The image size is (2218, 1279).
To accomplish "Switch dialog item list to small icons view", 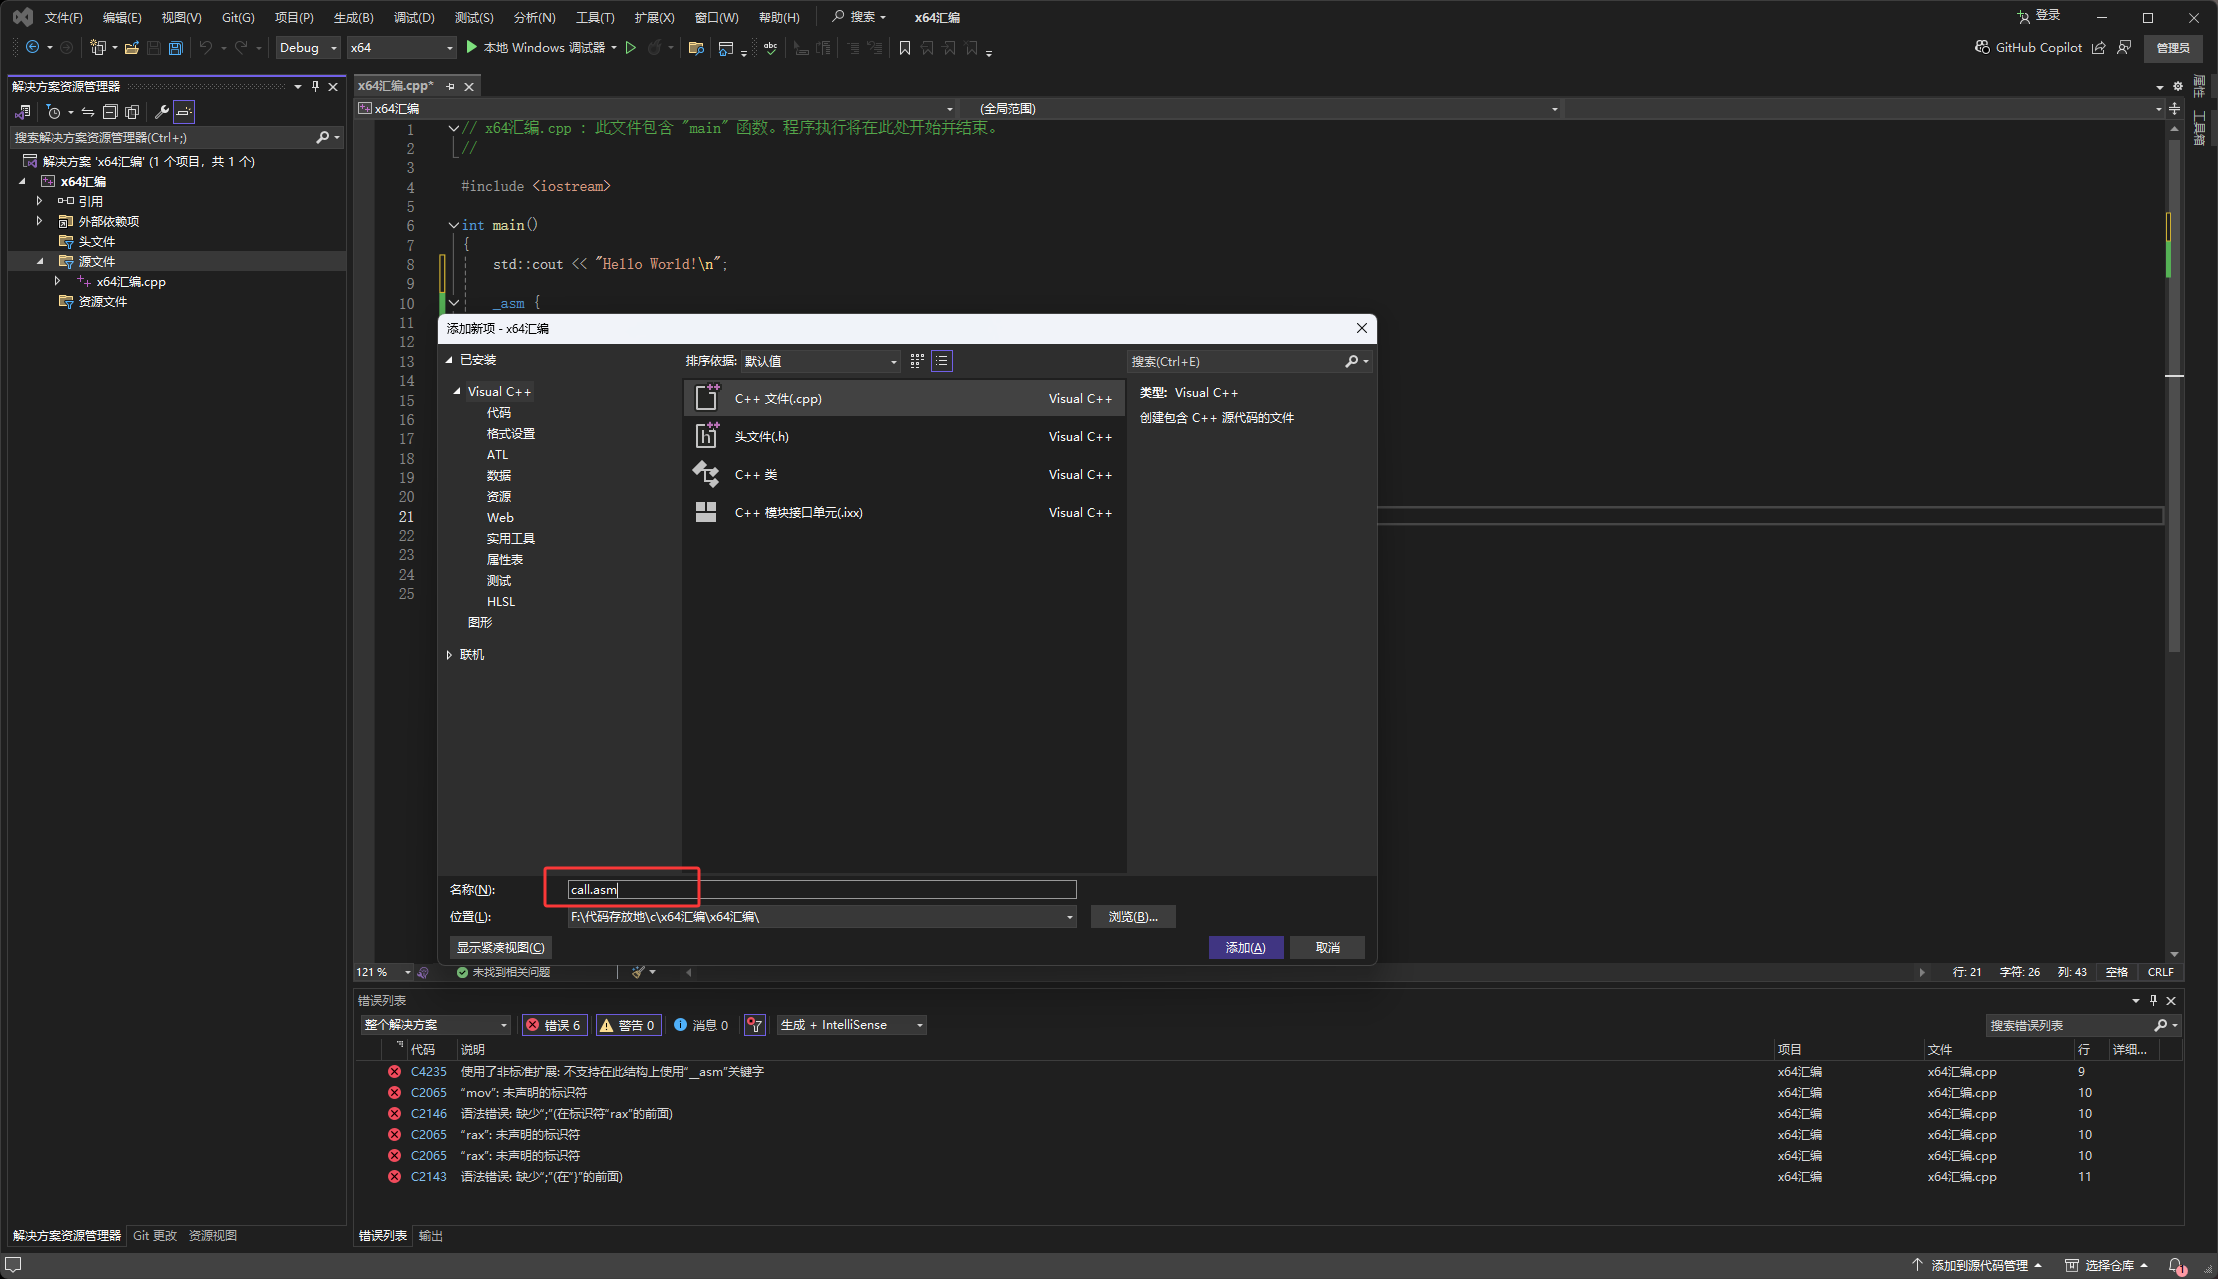I will [x=917, y=361].
